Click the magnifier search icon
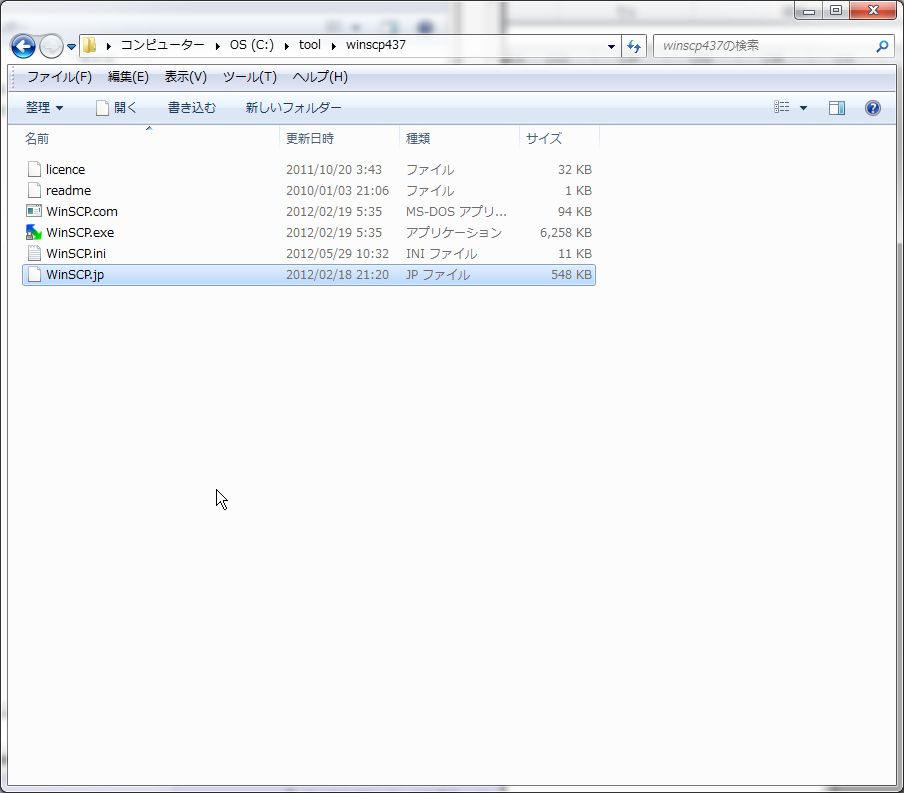This screenshot has width=904, height=793. (x=882, y=46)
